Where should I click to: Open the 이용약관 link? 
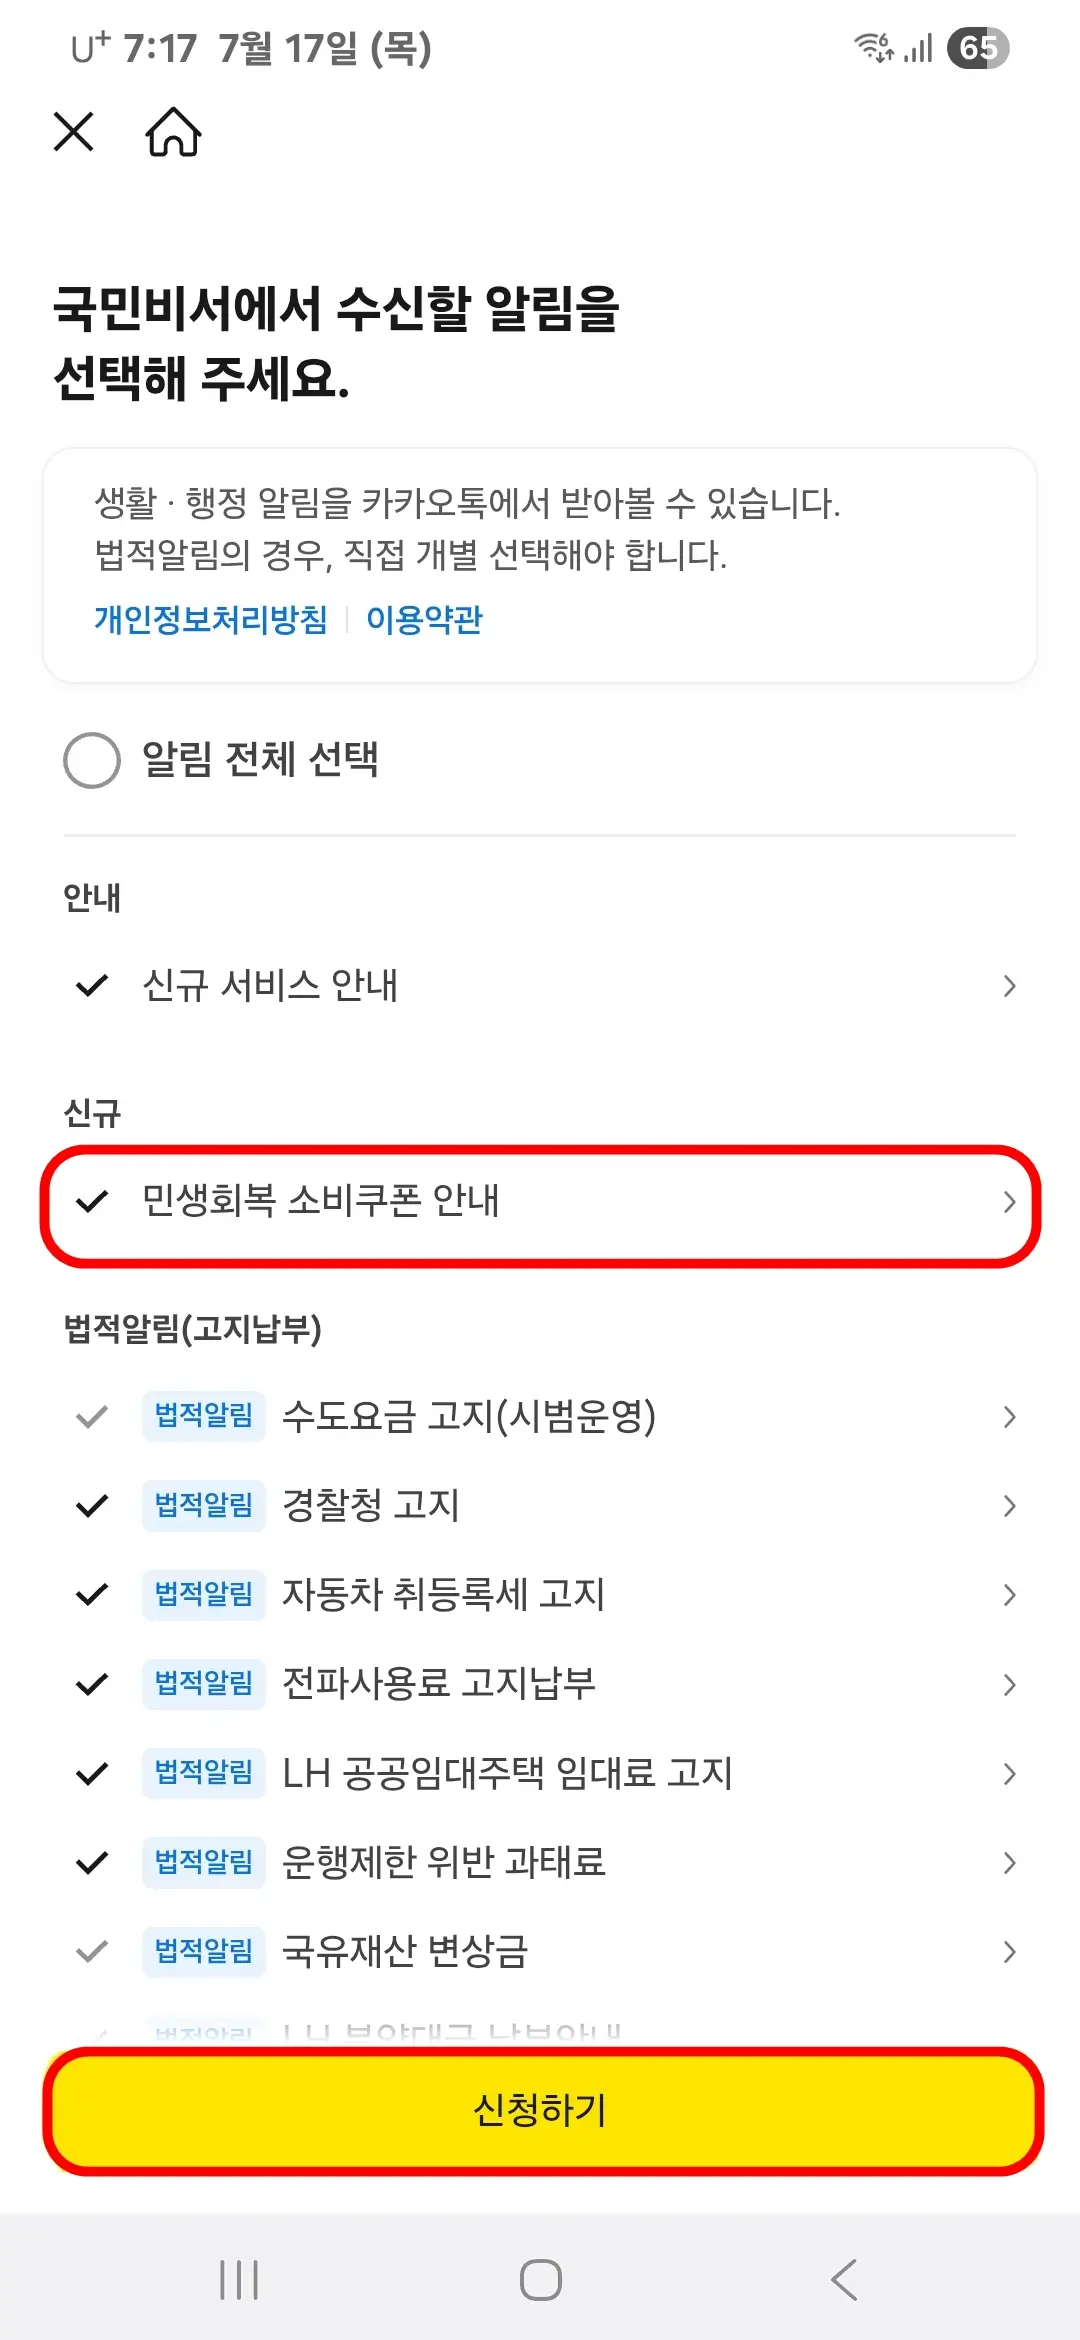click(424, 619)
